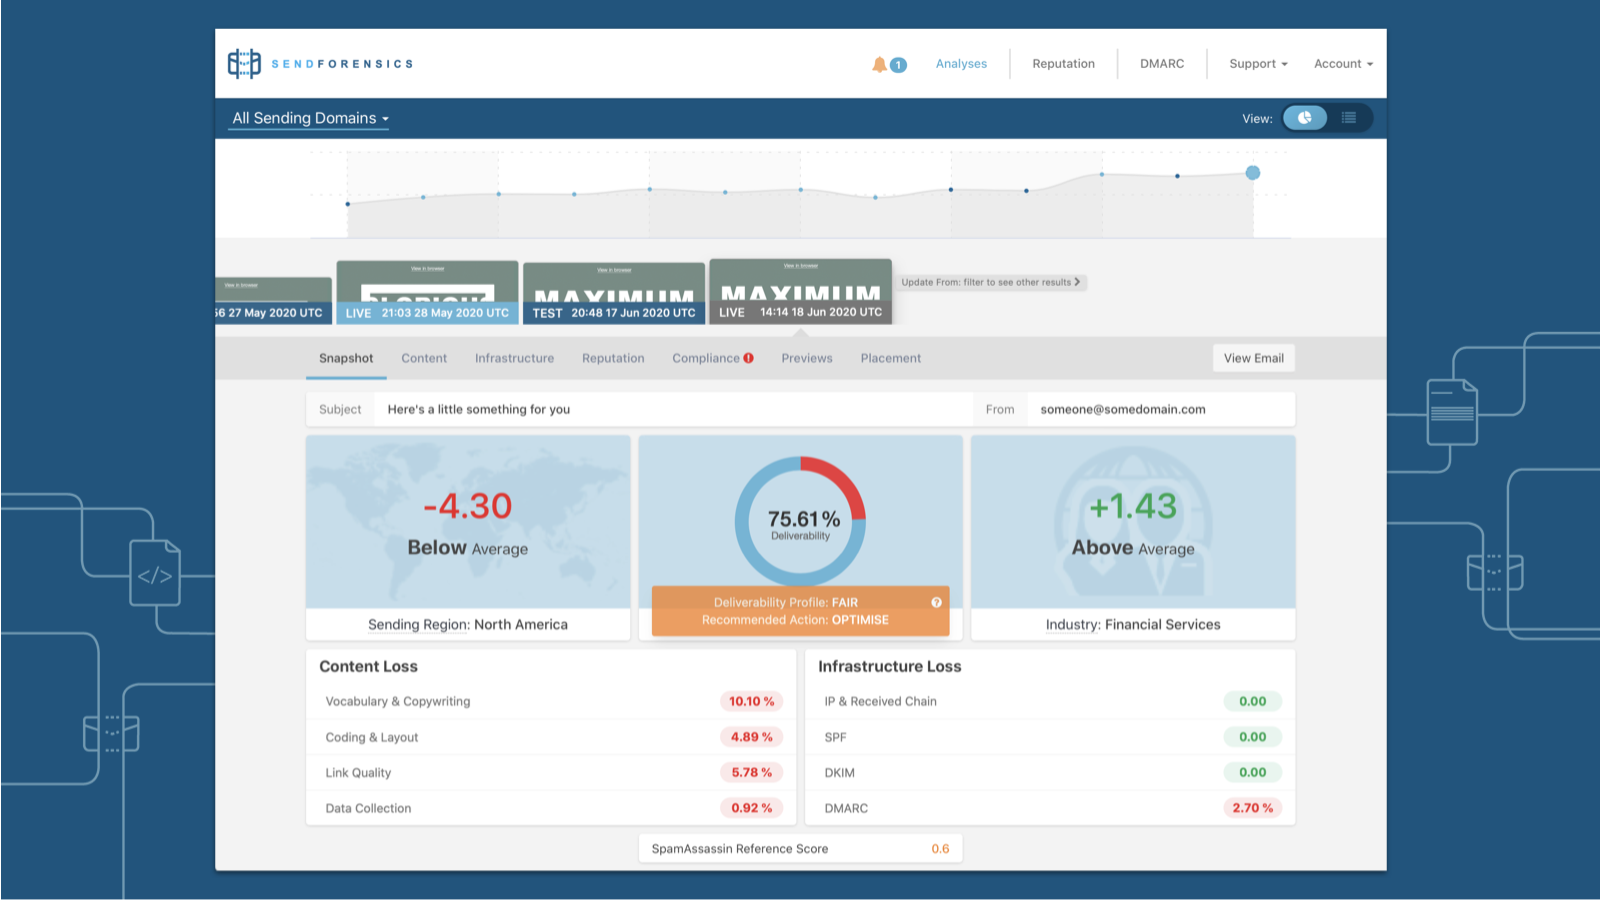Open the All Sending Domains dropdown
This screenshot has width=1600, height=900.
point(308,118)
